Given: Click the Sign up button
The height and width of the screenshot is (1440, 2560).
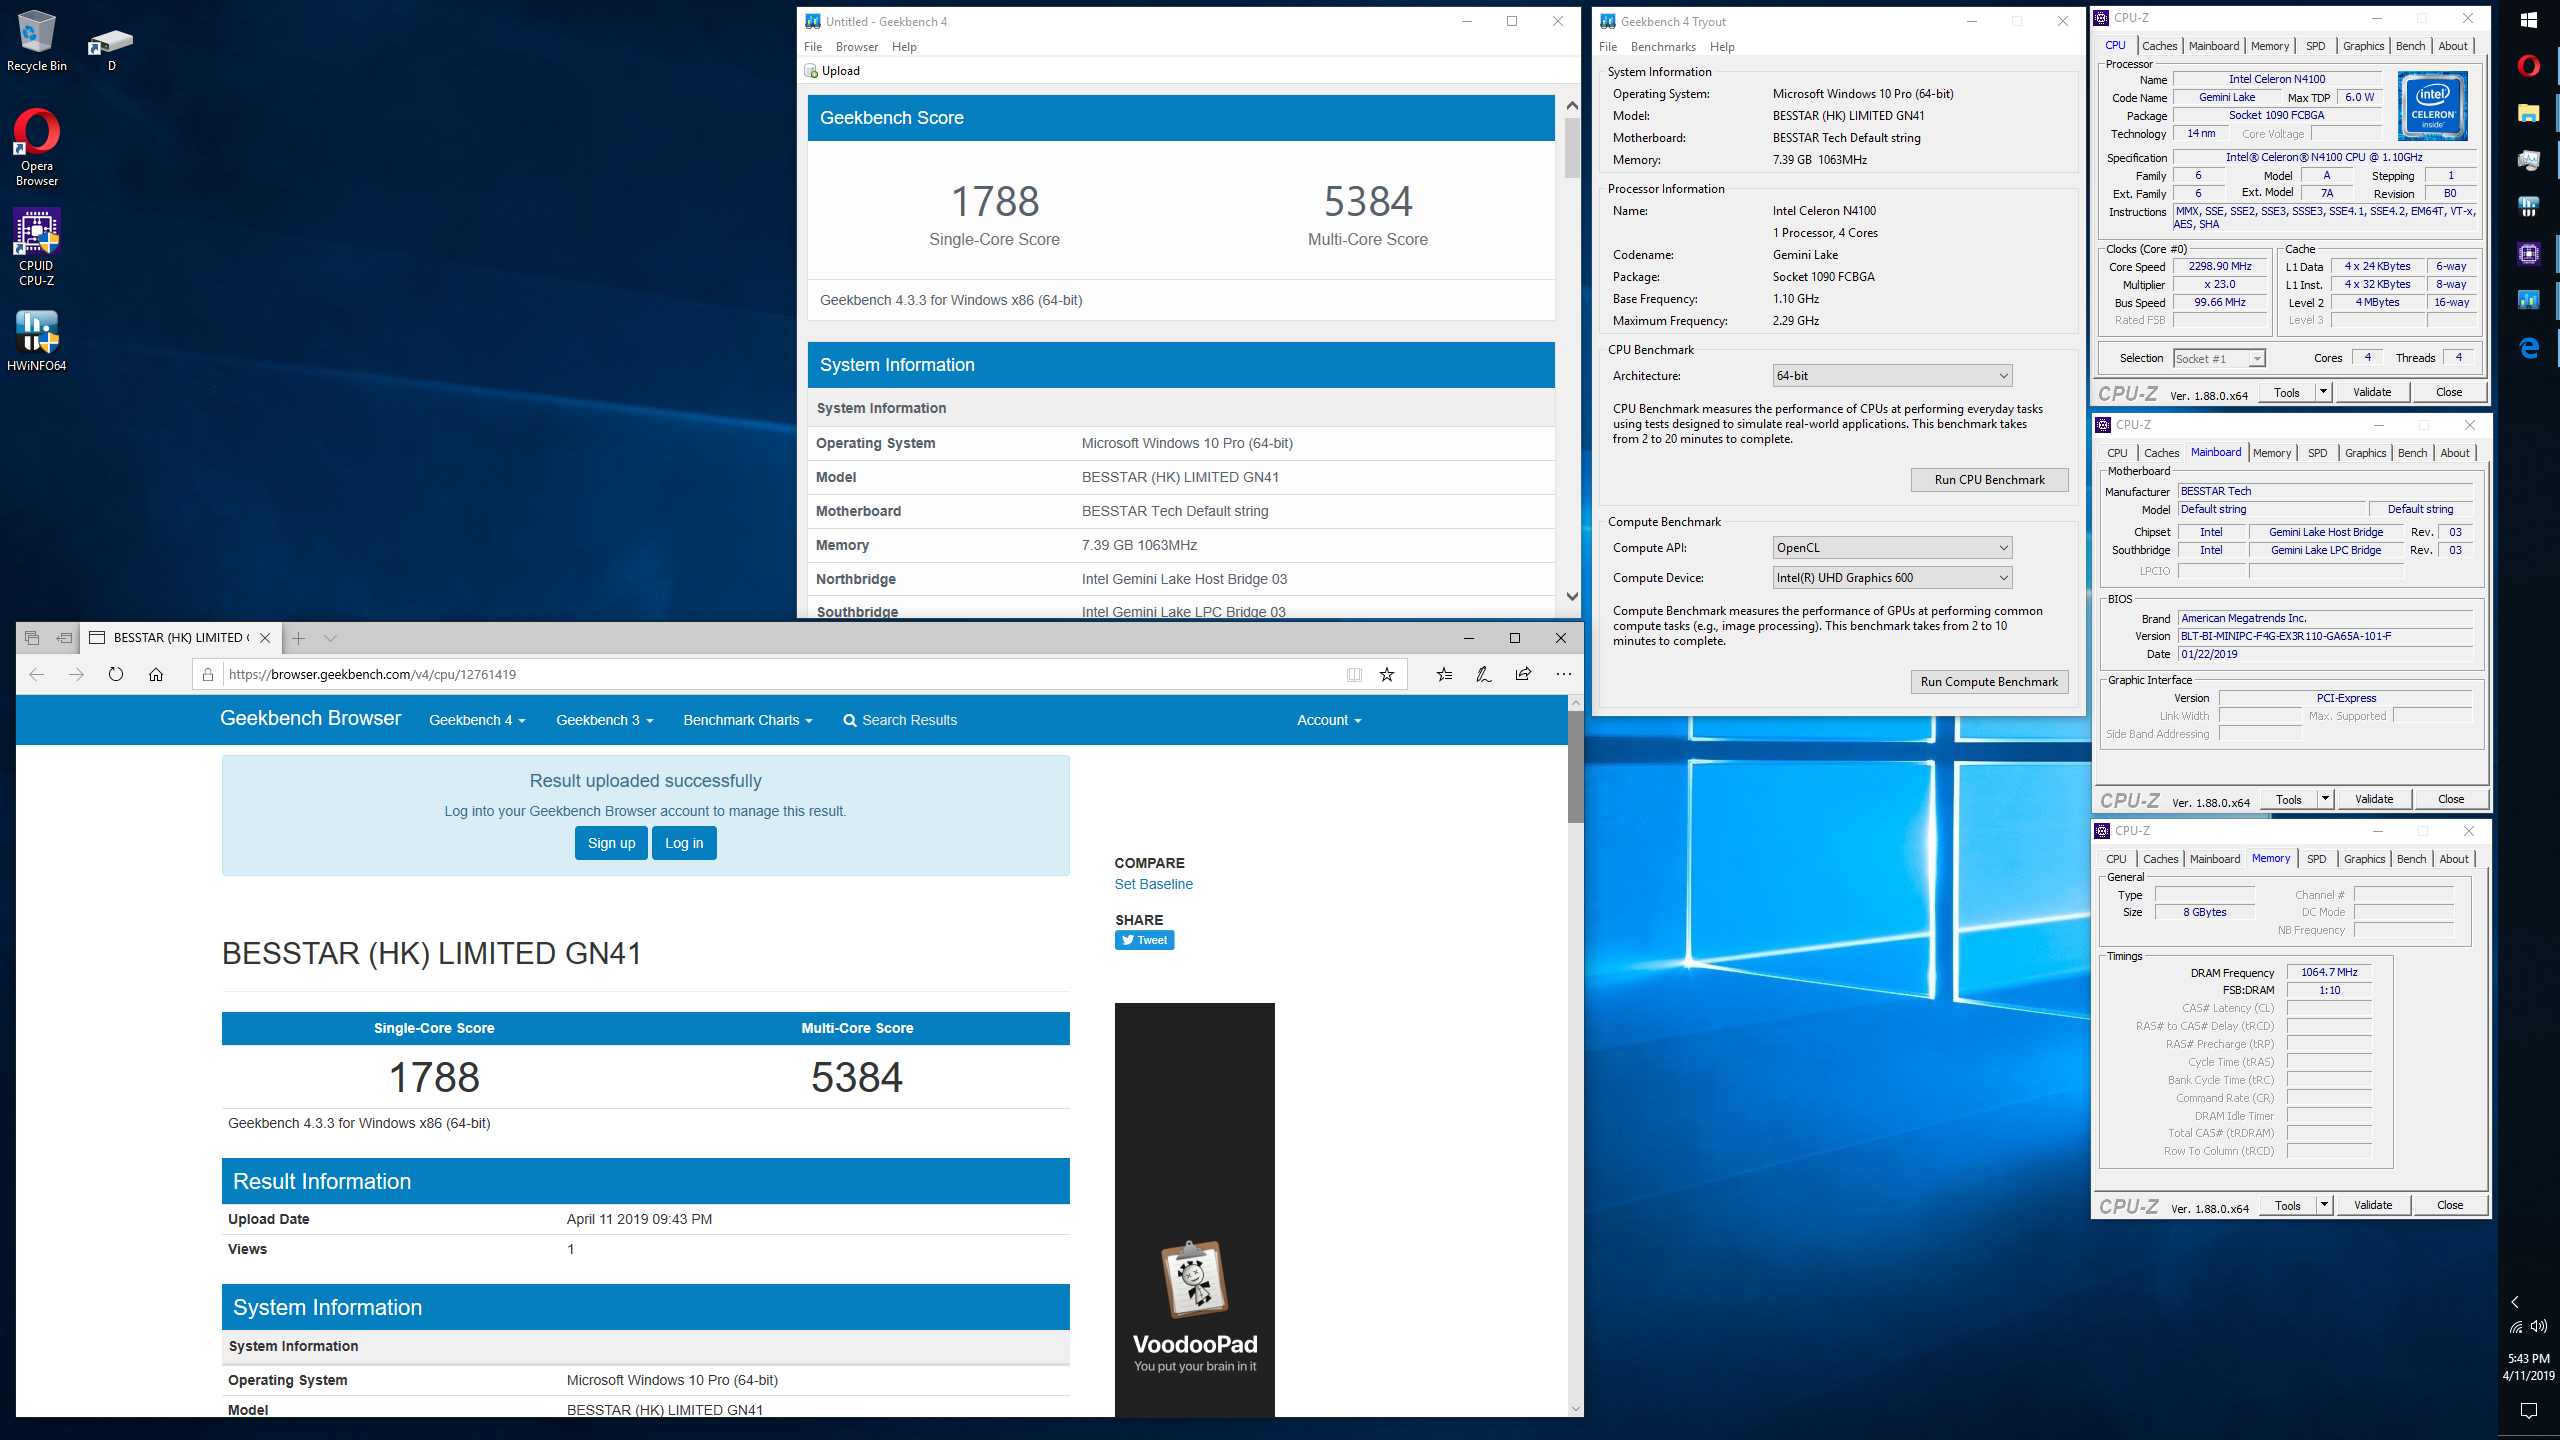Looking at the screenshot, I should 611,843.
